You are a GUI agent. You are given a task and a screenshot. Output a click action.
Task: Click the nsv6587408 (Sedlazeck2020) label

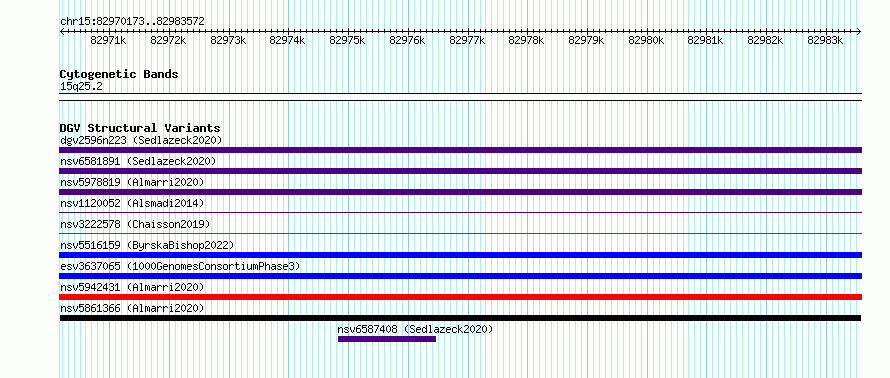pyautogui.click(x=415, y=329)
